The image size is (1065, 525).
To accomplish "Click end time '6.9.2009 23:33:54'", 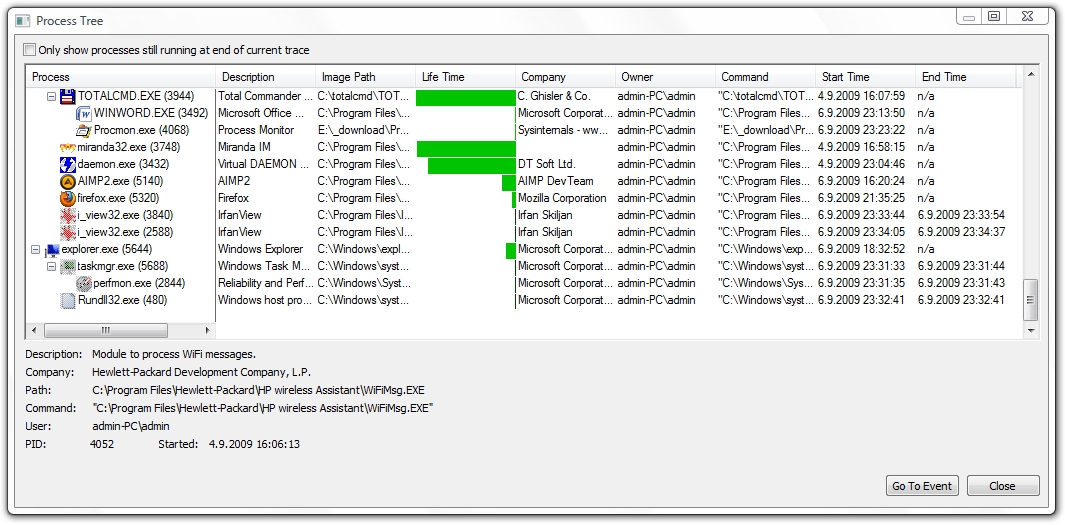I will pyautogui.click(x=961, y=215).
